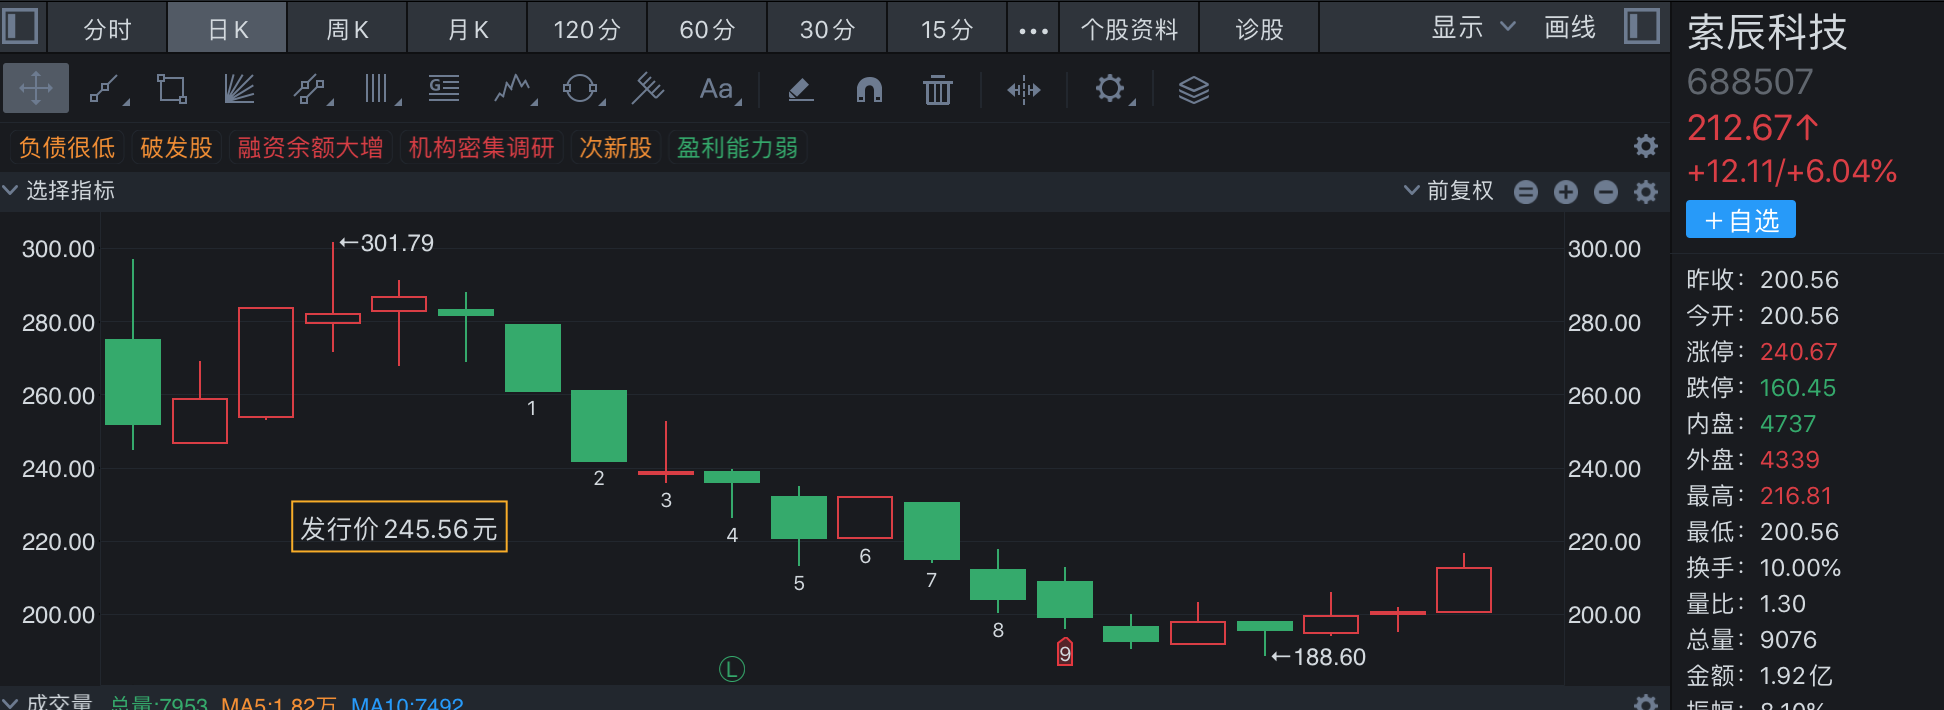The height and width of the screenshot is (710, 1944).
Task: Click the +自选 add to watchlist button
Action: pyautogui.click(x=1740, y=220)
